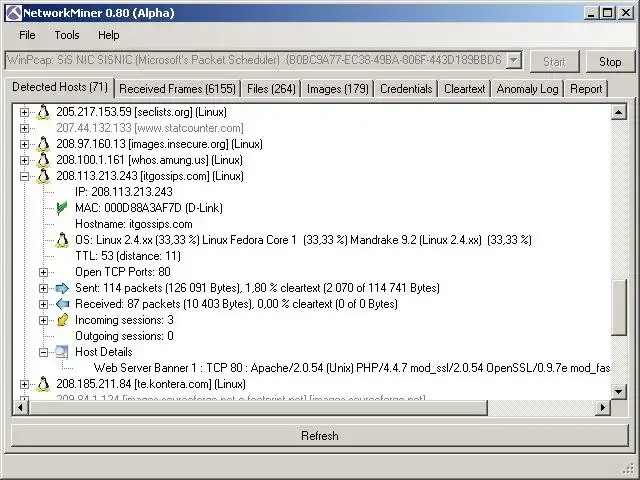Click penguin icon next to 208.100.1.161 whos.amung.us
The image size is (640, 480).
click(x=43, y=160)
